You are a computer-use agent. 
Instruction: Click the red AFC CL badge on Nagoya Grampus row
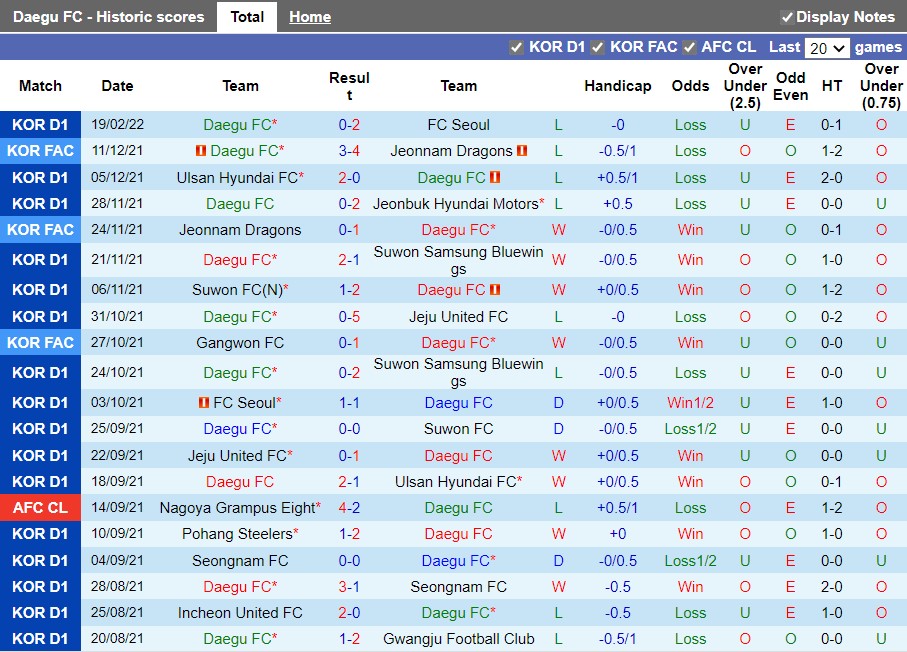[x=41, y=507]
